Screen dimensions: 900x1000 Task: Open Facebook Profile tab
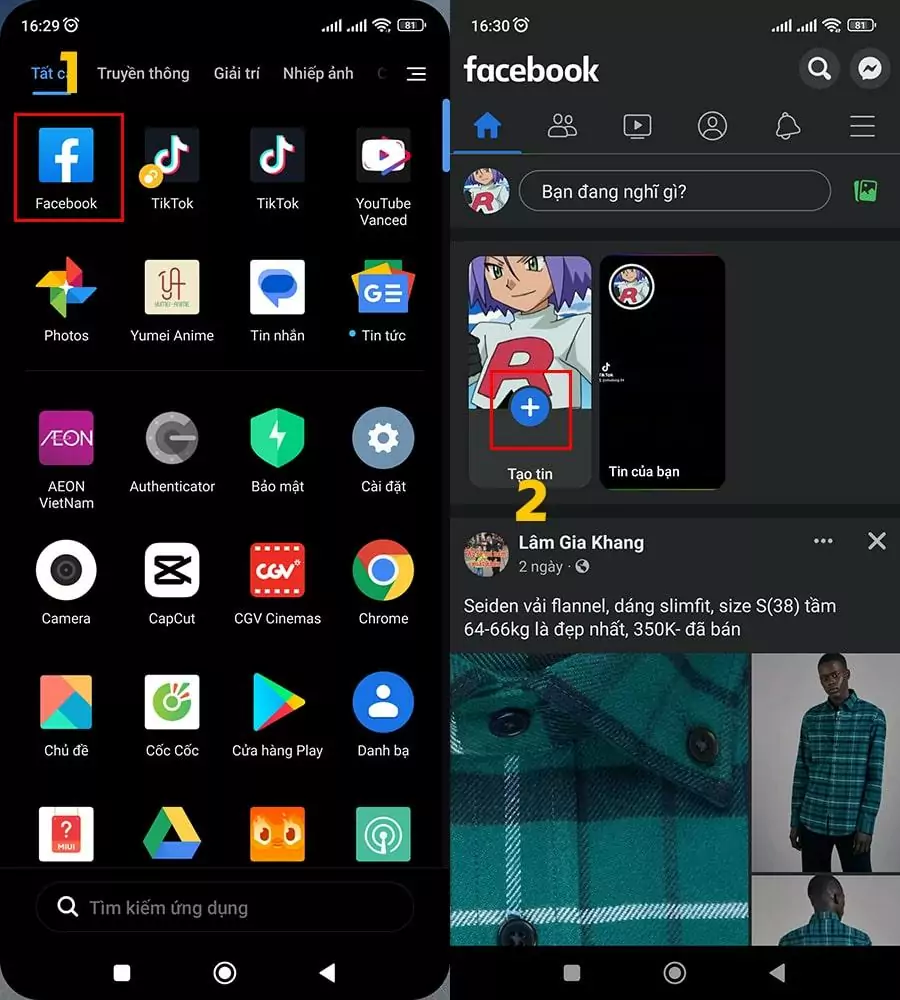[712, 126]
